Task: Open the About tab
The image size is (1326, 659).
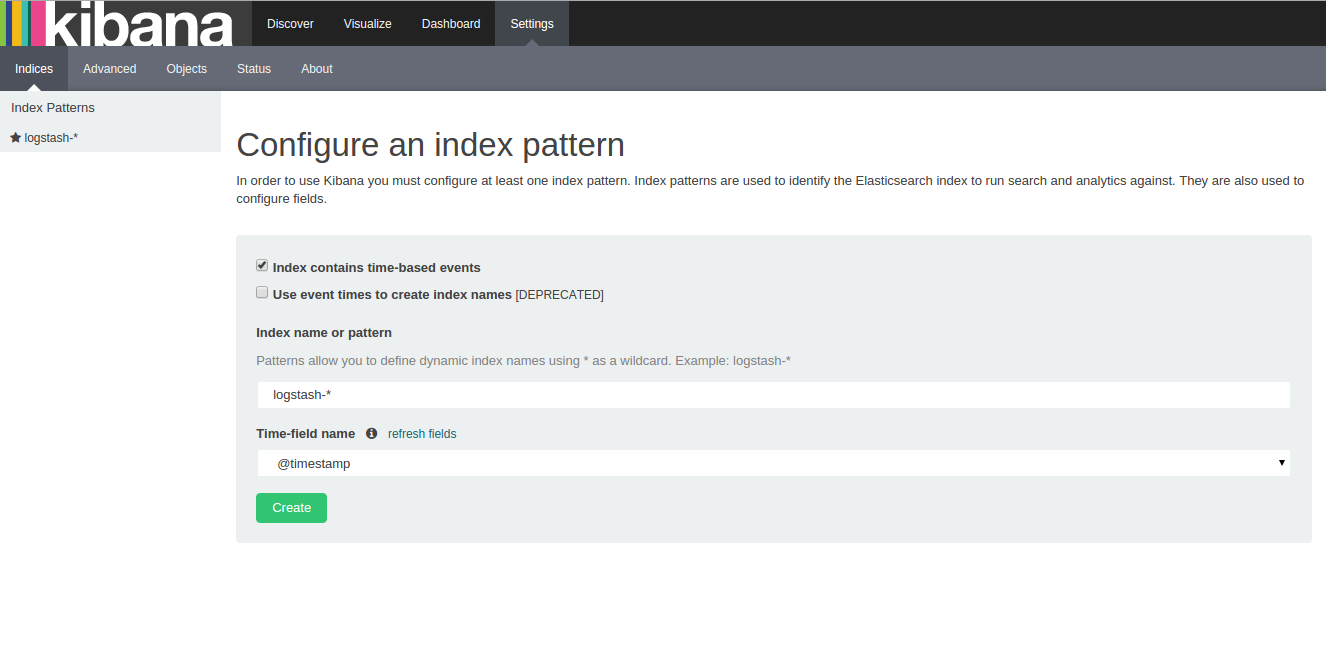Action: (x=317, y=69)
